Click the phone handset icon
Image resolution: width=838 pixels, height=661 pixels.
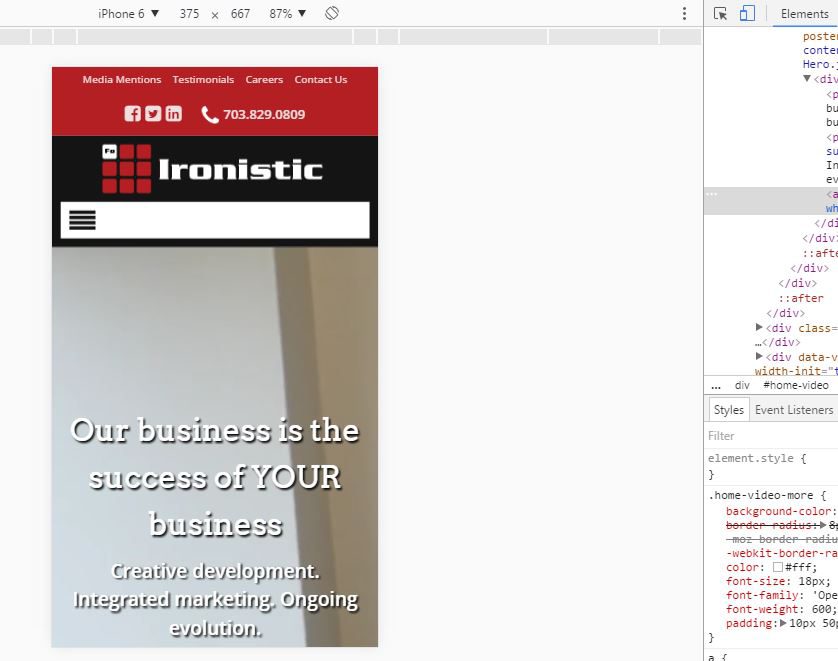[210, 114]
